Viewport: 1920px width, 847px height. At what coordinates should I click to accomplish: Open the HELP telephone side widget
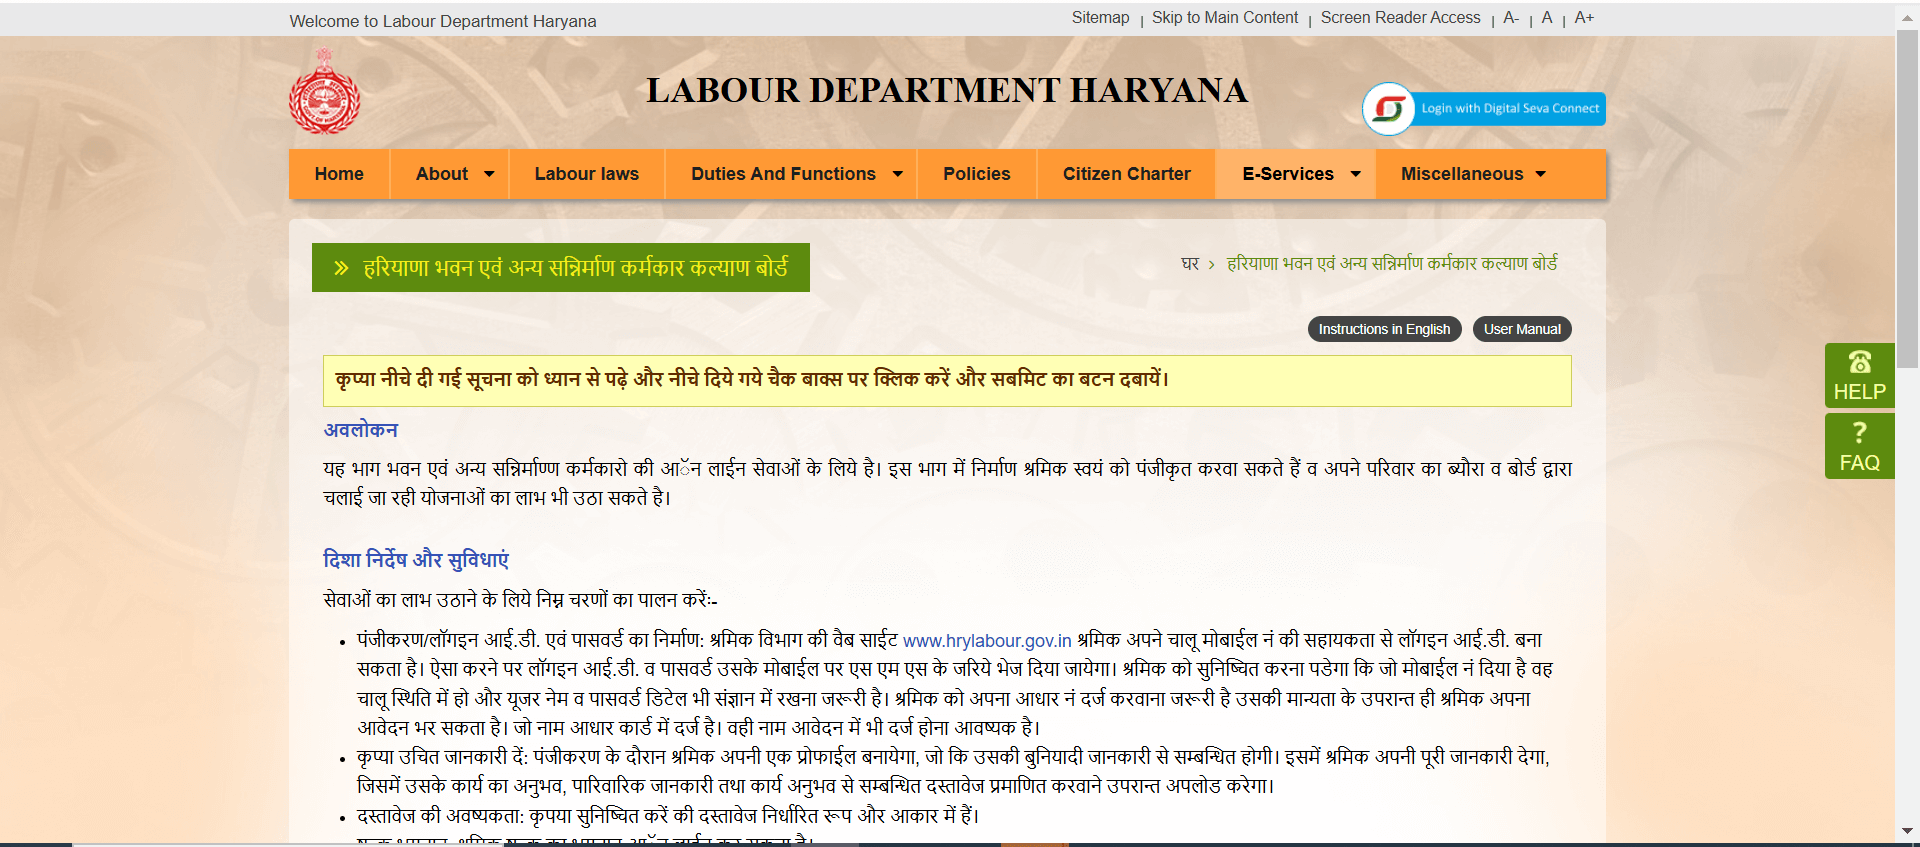pos(1859,375)
